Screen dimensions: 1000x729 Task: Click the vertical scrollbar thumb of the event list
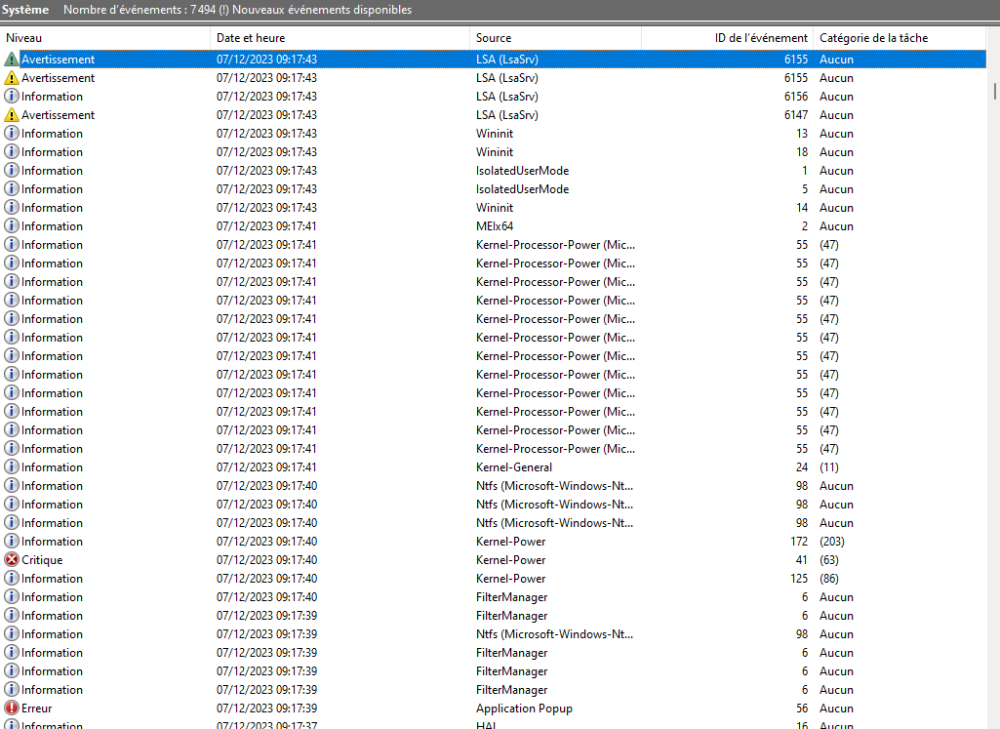point(994,90)
